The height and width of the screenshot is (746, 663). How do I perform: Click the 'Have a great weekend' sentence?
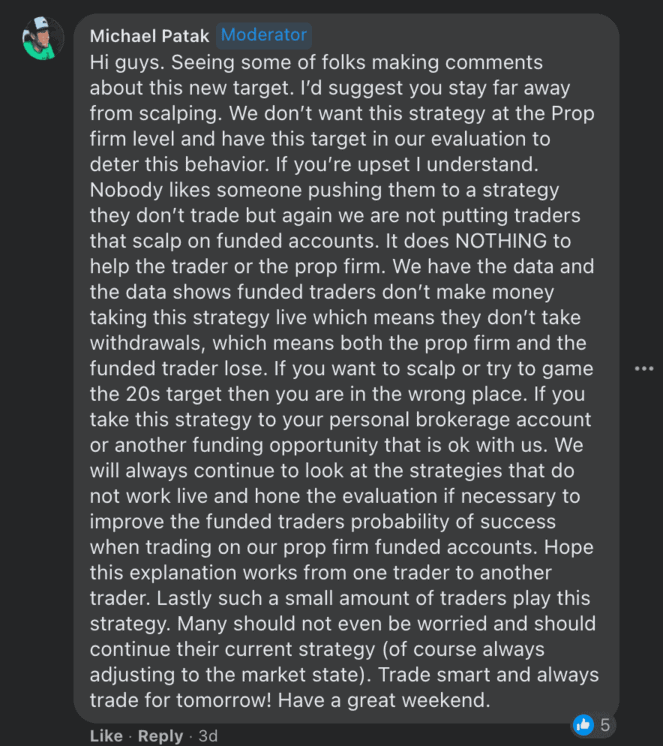click(x=384, y=700)
